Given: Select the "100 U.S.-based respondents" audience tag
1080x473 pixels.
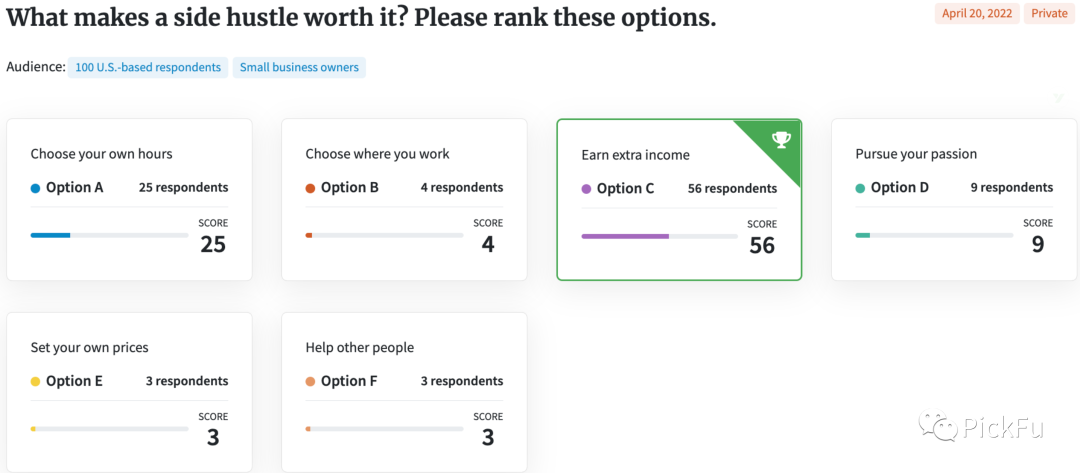Looking at the screenshot, I should [x=147, y=68].
